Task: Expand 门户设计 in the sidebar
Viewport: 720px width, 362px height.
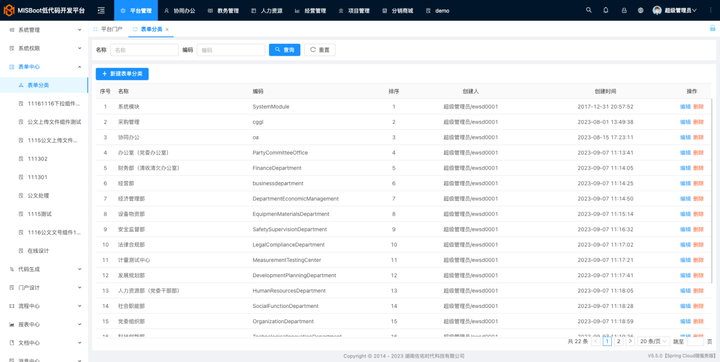Action: pyautogui.click(x=44, y=288)
